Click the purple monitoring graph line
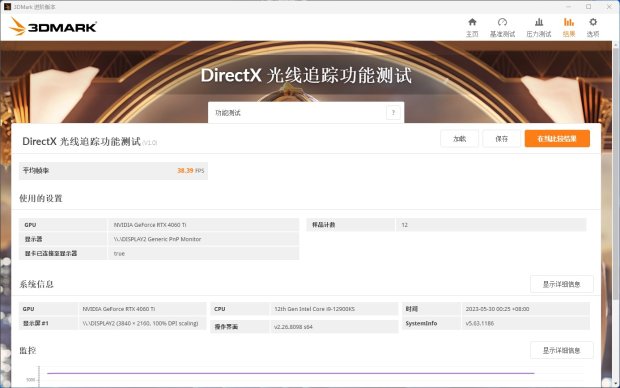Screen dimensions: 620x388 coord(290,373)
